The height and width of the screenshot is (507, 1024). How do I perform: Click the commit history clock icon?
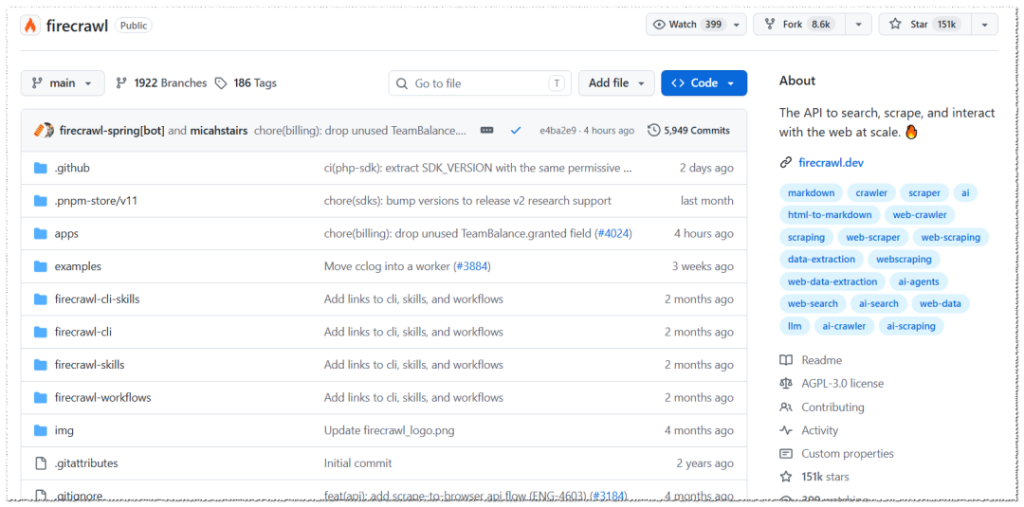point(654,130)
